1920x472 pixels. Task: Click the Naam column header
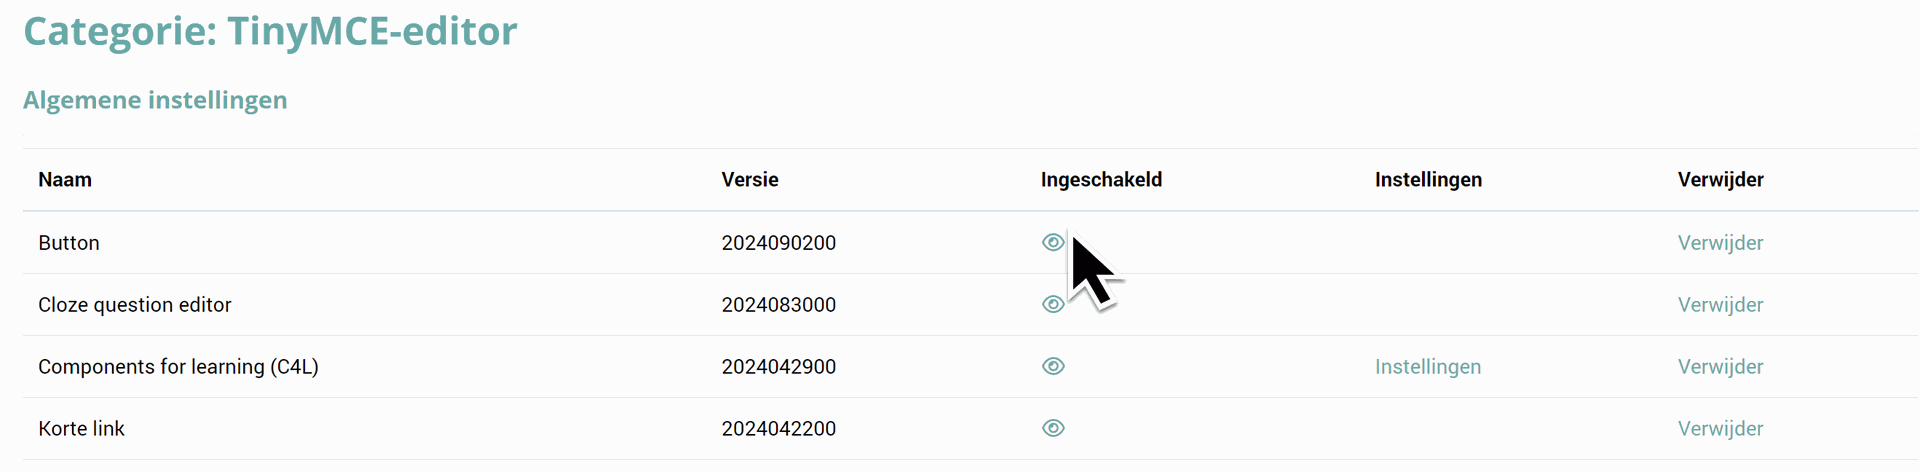coord(65,180)
